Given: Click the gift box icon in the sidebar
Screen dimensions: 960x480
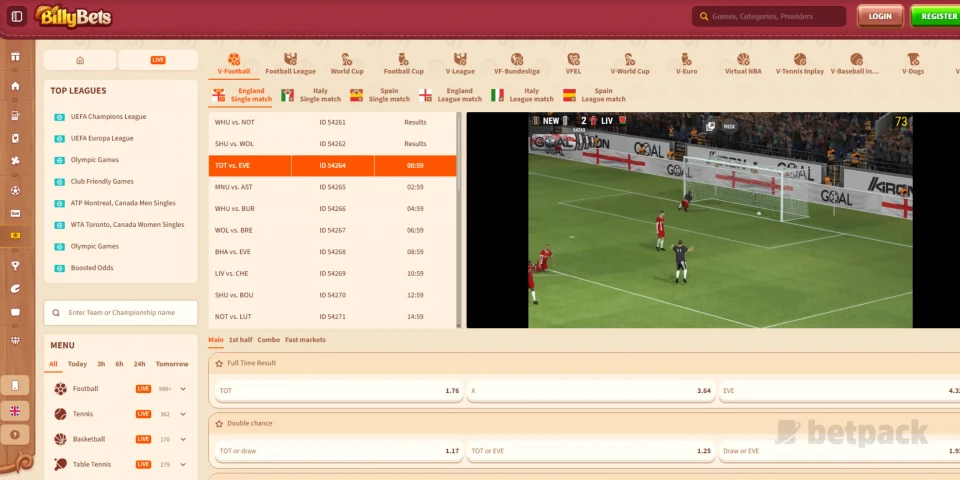Looking at the screenshot, I should click(15, 57).
